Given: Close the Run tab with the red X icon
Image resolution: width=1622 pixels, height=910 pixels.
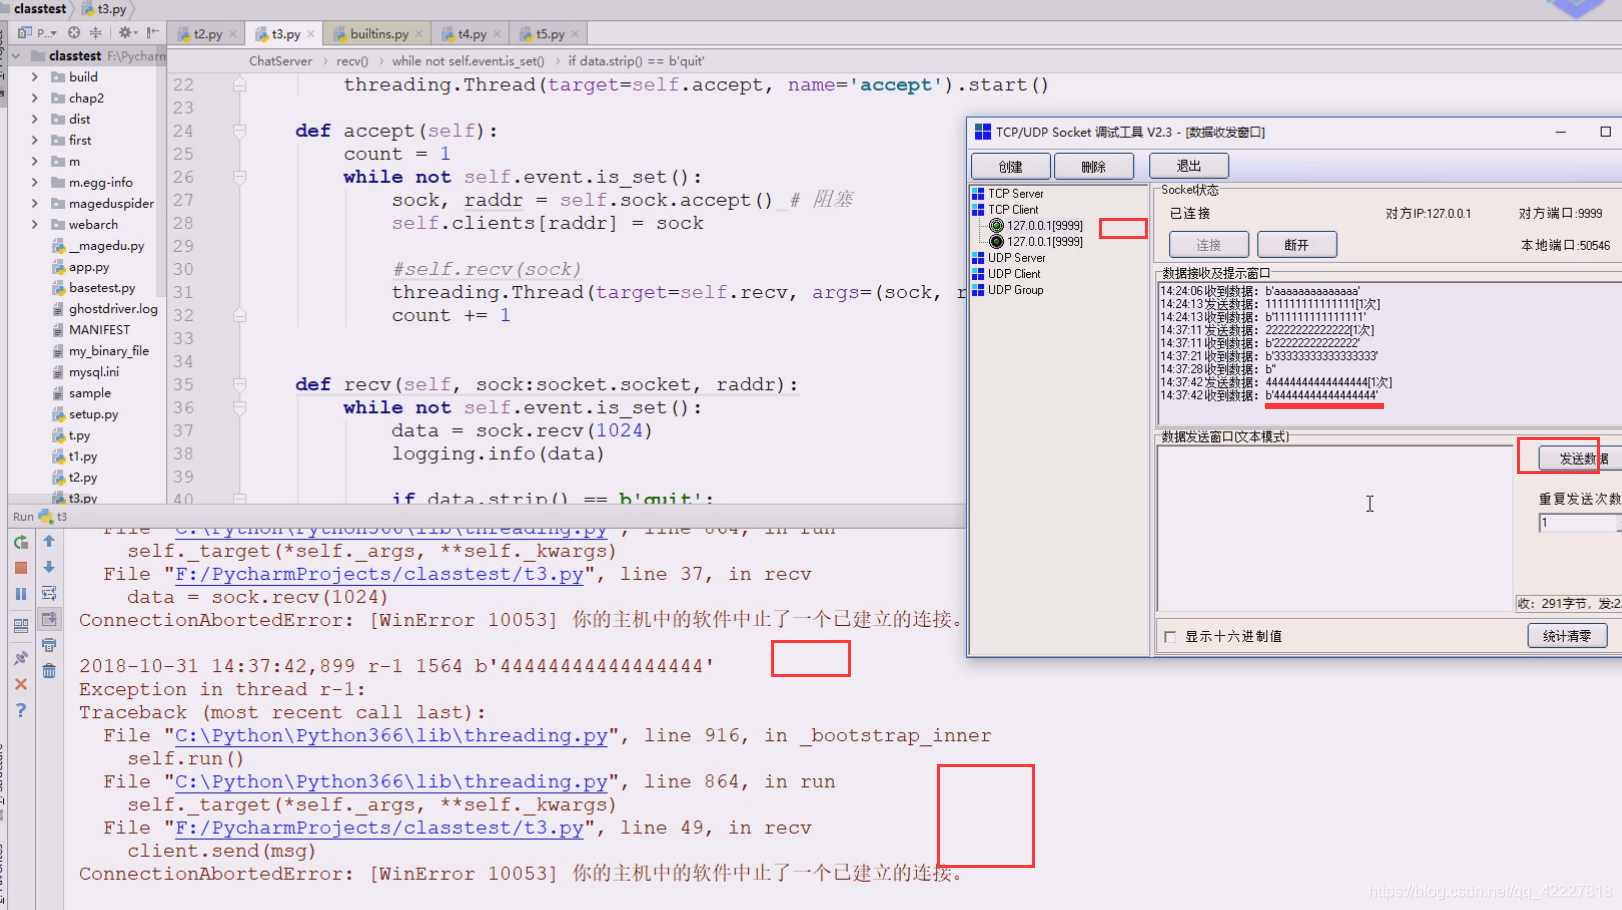Looking at the screenshot, I should tap(21, 684).
